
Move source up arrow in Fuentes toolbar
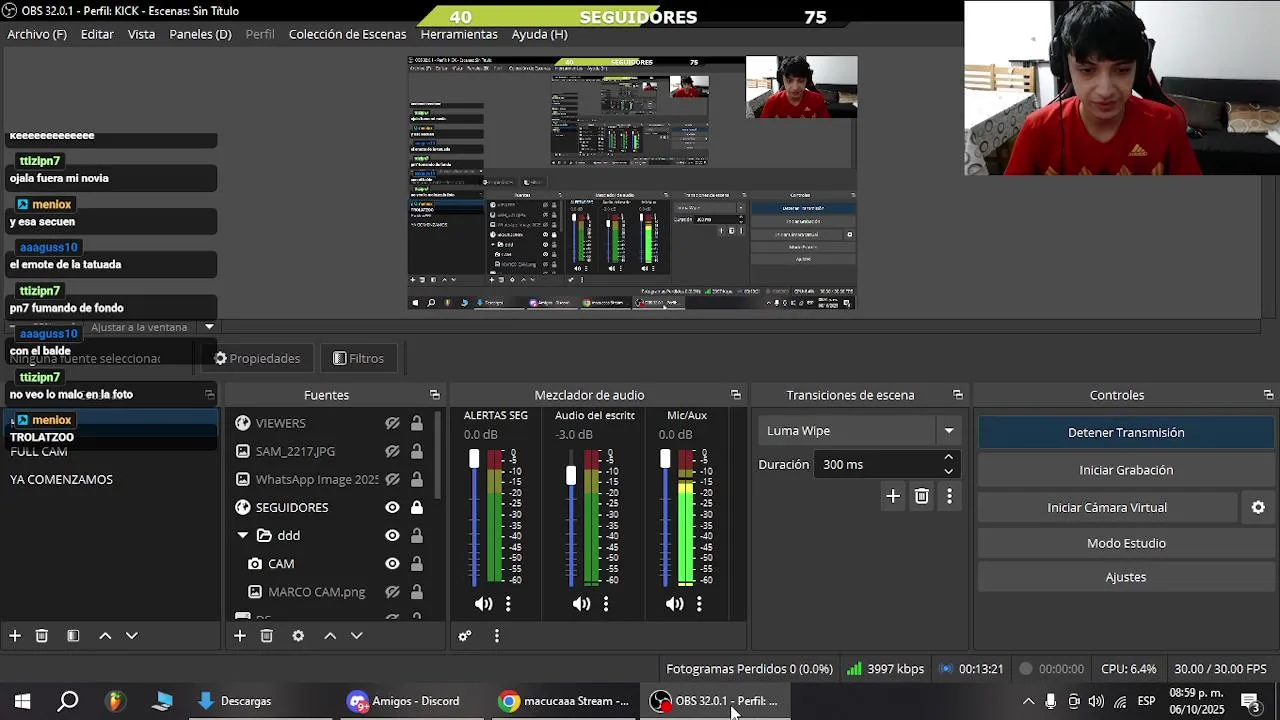(330, 636)
